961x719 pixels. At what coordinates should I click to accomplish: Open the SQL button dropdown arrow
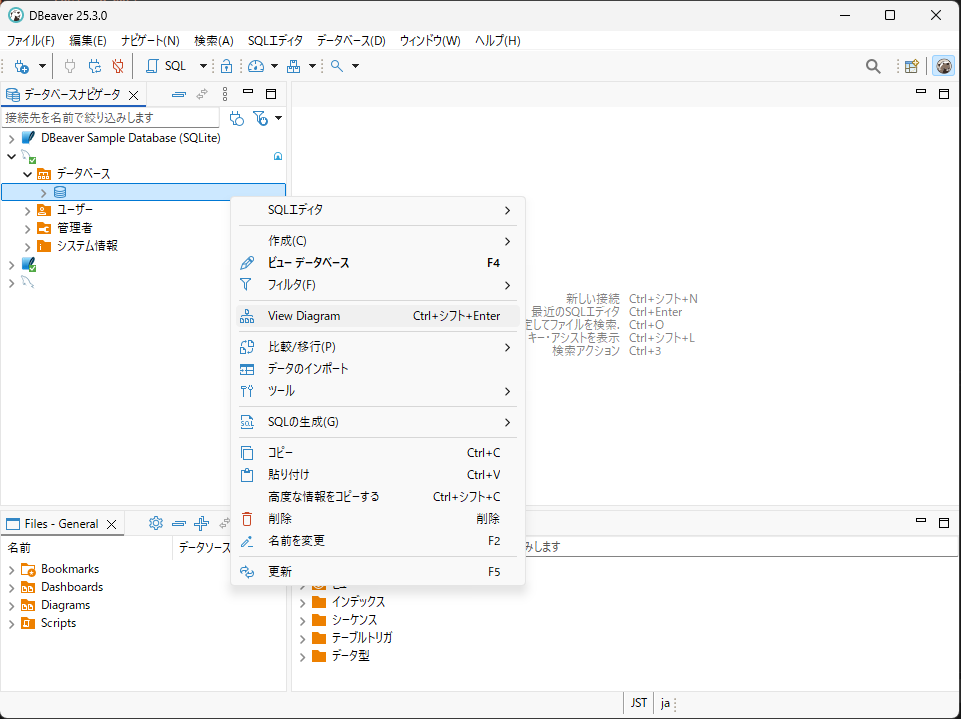click(203, 66)
